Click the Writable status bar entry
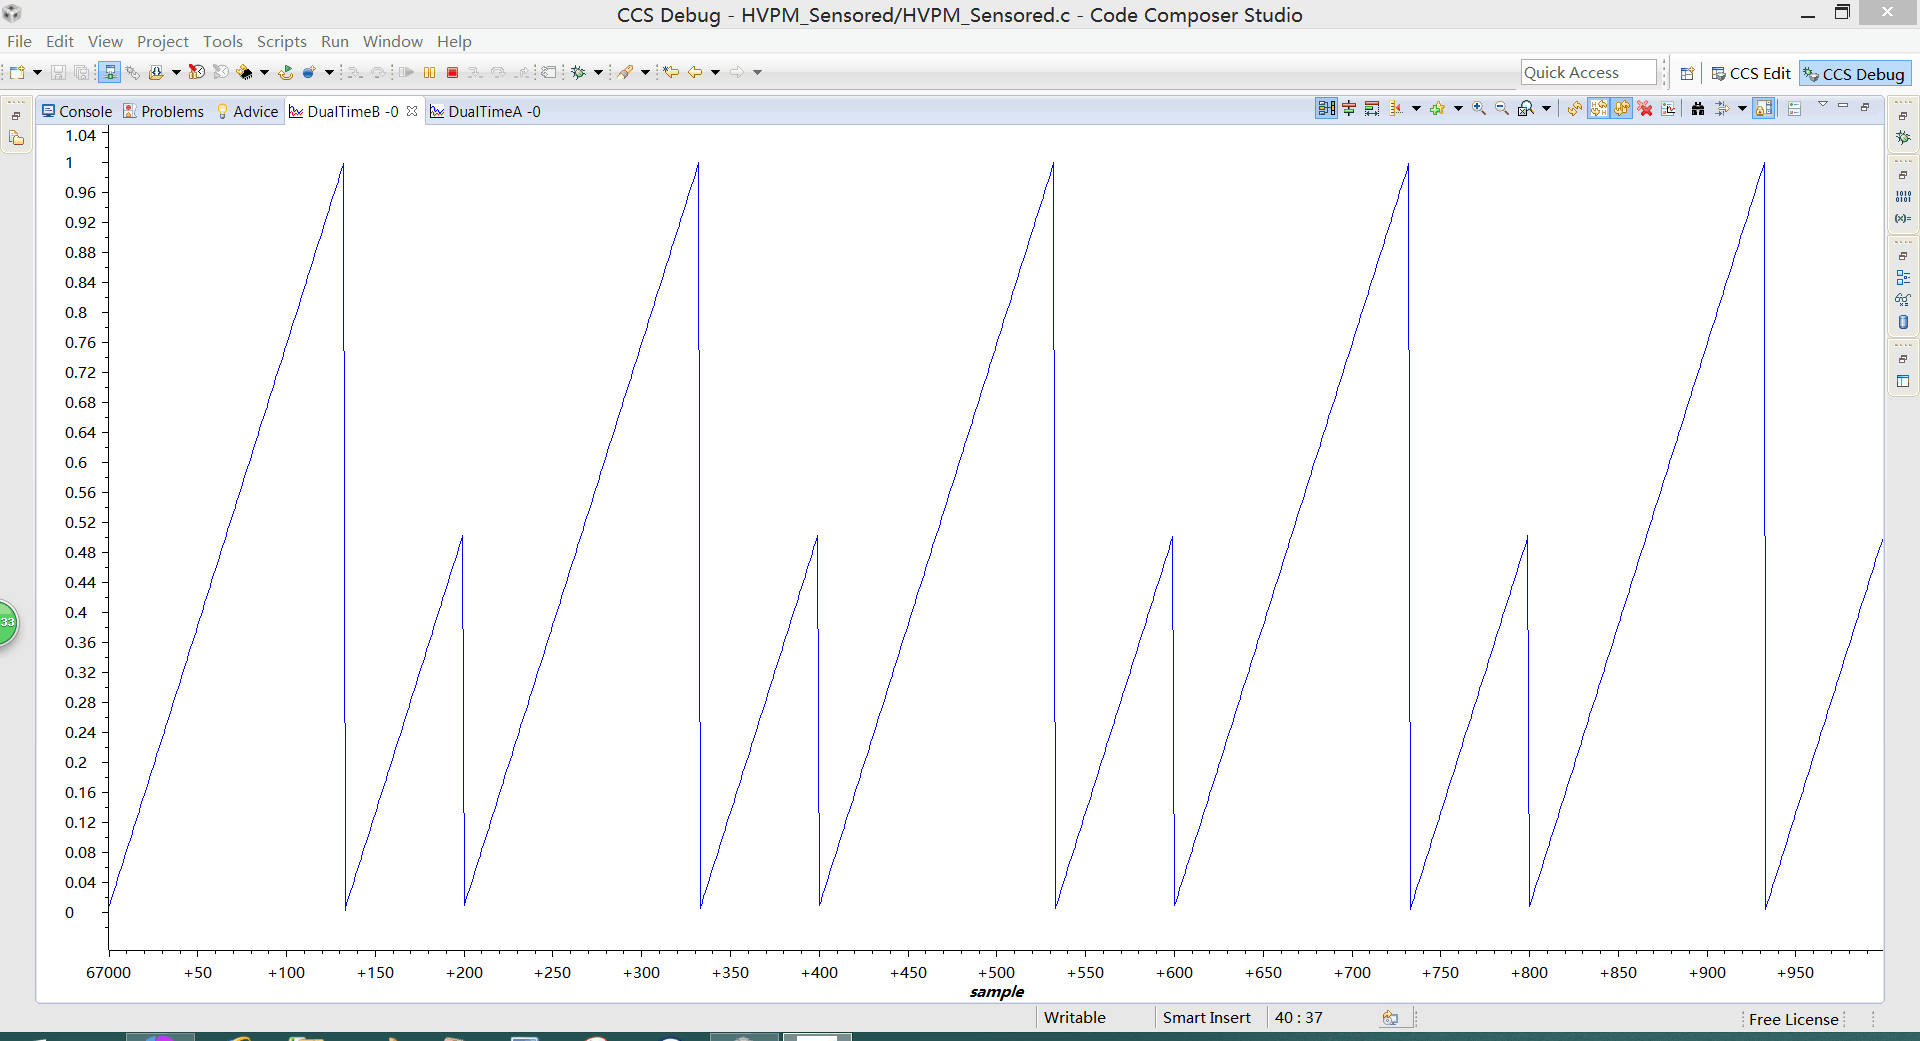1920x1041 pixels. [1074, 1017]
